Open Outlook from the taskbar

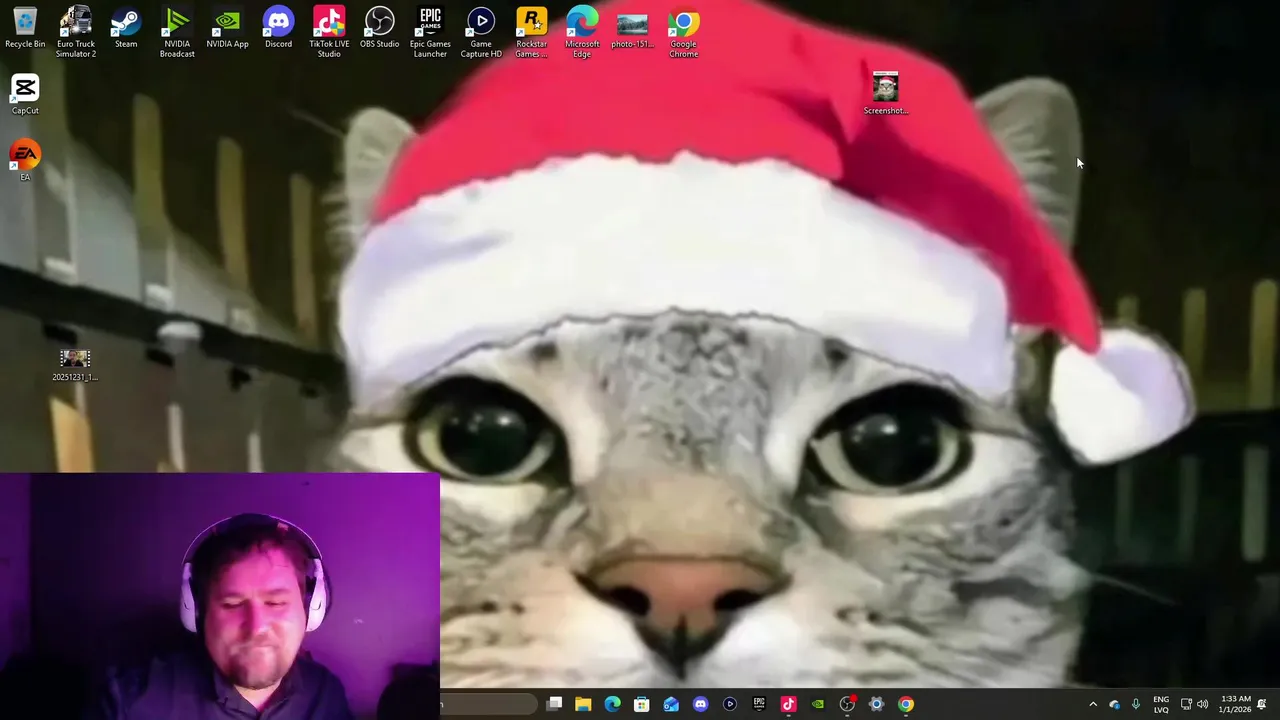click(671, 704)
